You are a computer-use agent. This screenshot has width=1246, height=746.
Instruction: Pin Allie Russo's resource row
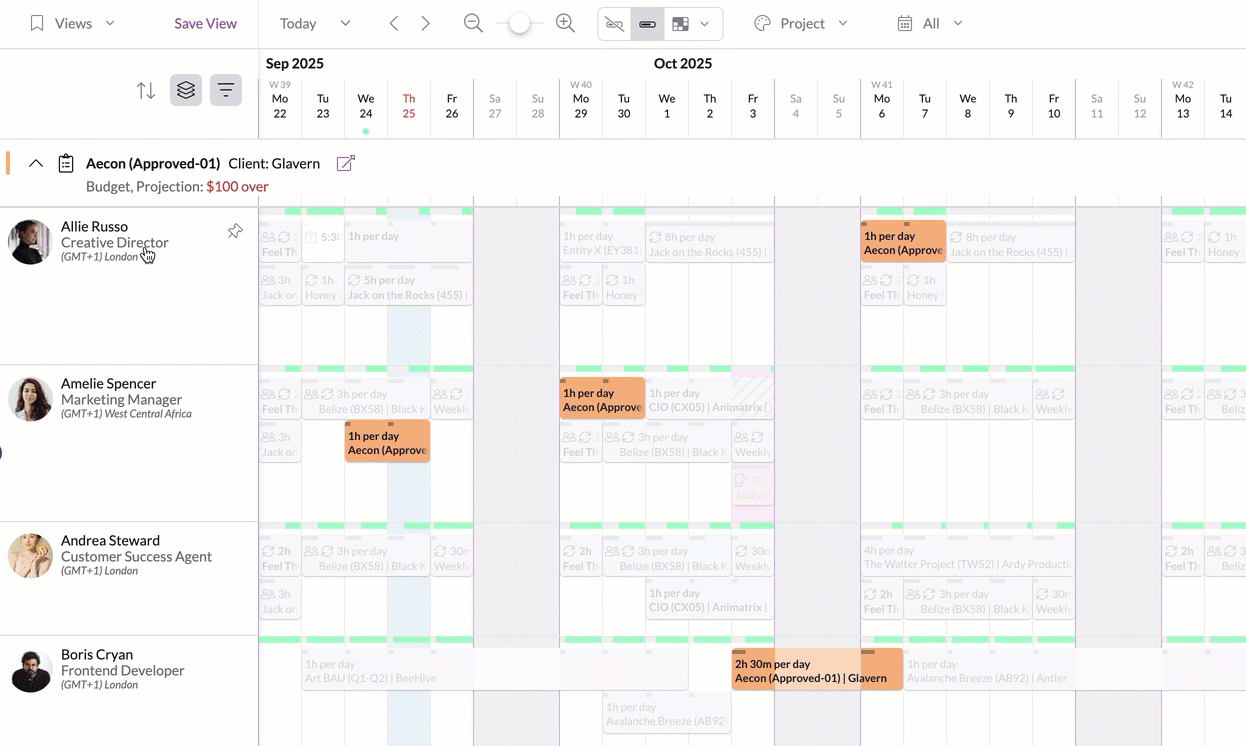click(235, 231)
